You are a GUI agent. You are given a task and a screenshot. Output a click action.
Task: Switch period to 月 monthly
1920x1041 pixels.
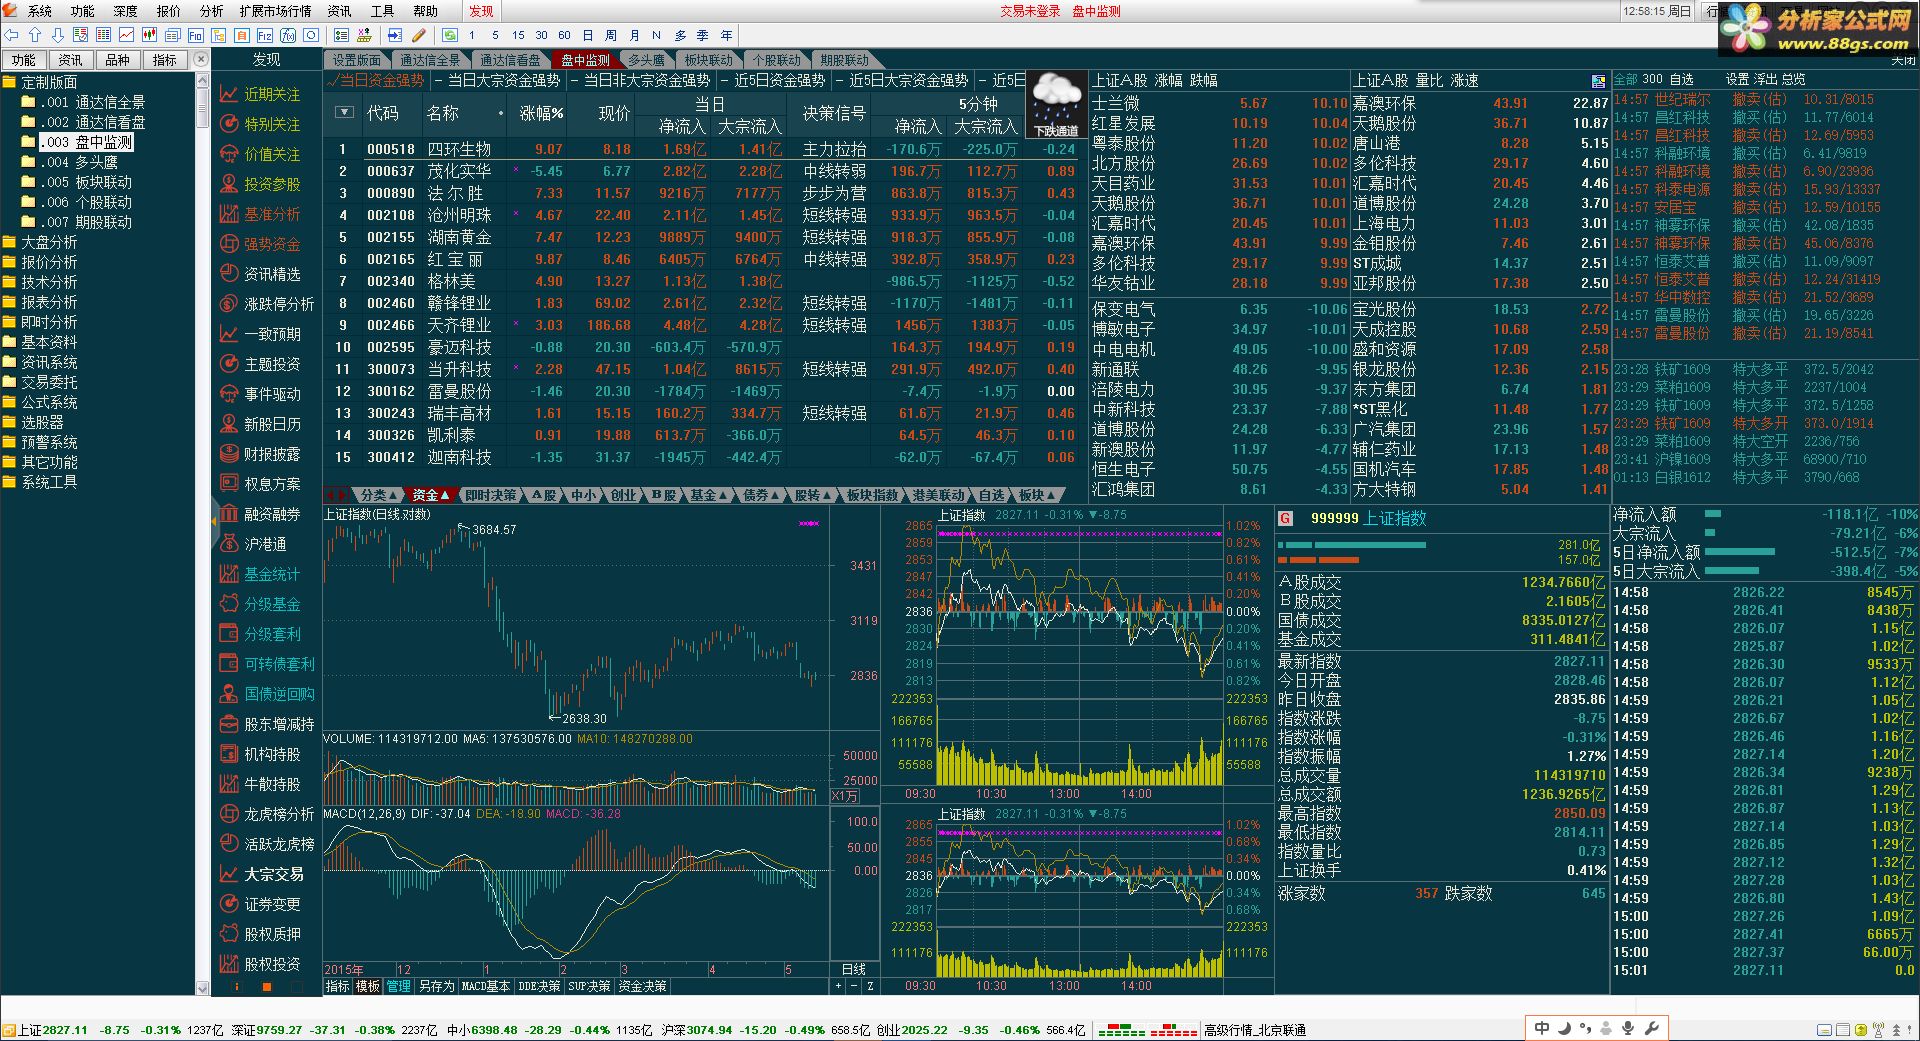(x=634, y=35)
